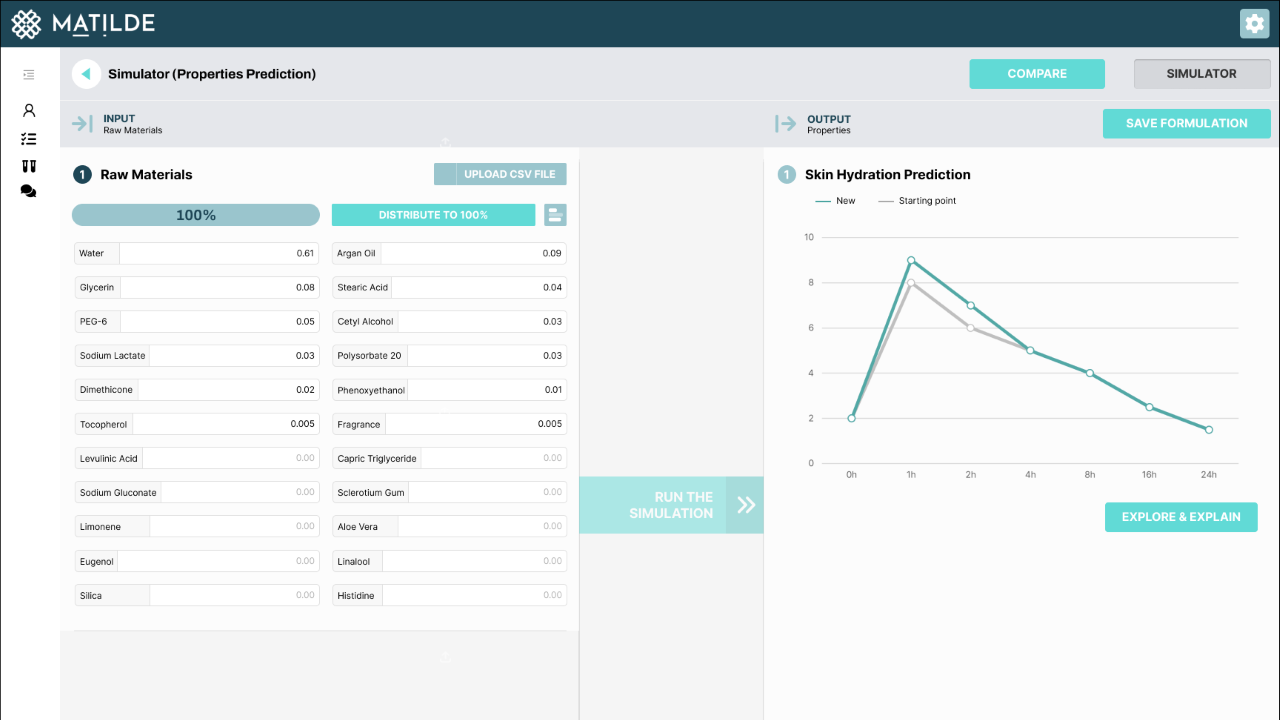This screenshot has height=720, width=1280.
Task: Open the test tubes sidebar icon
Action: point(29,166)
